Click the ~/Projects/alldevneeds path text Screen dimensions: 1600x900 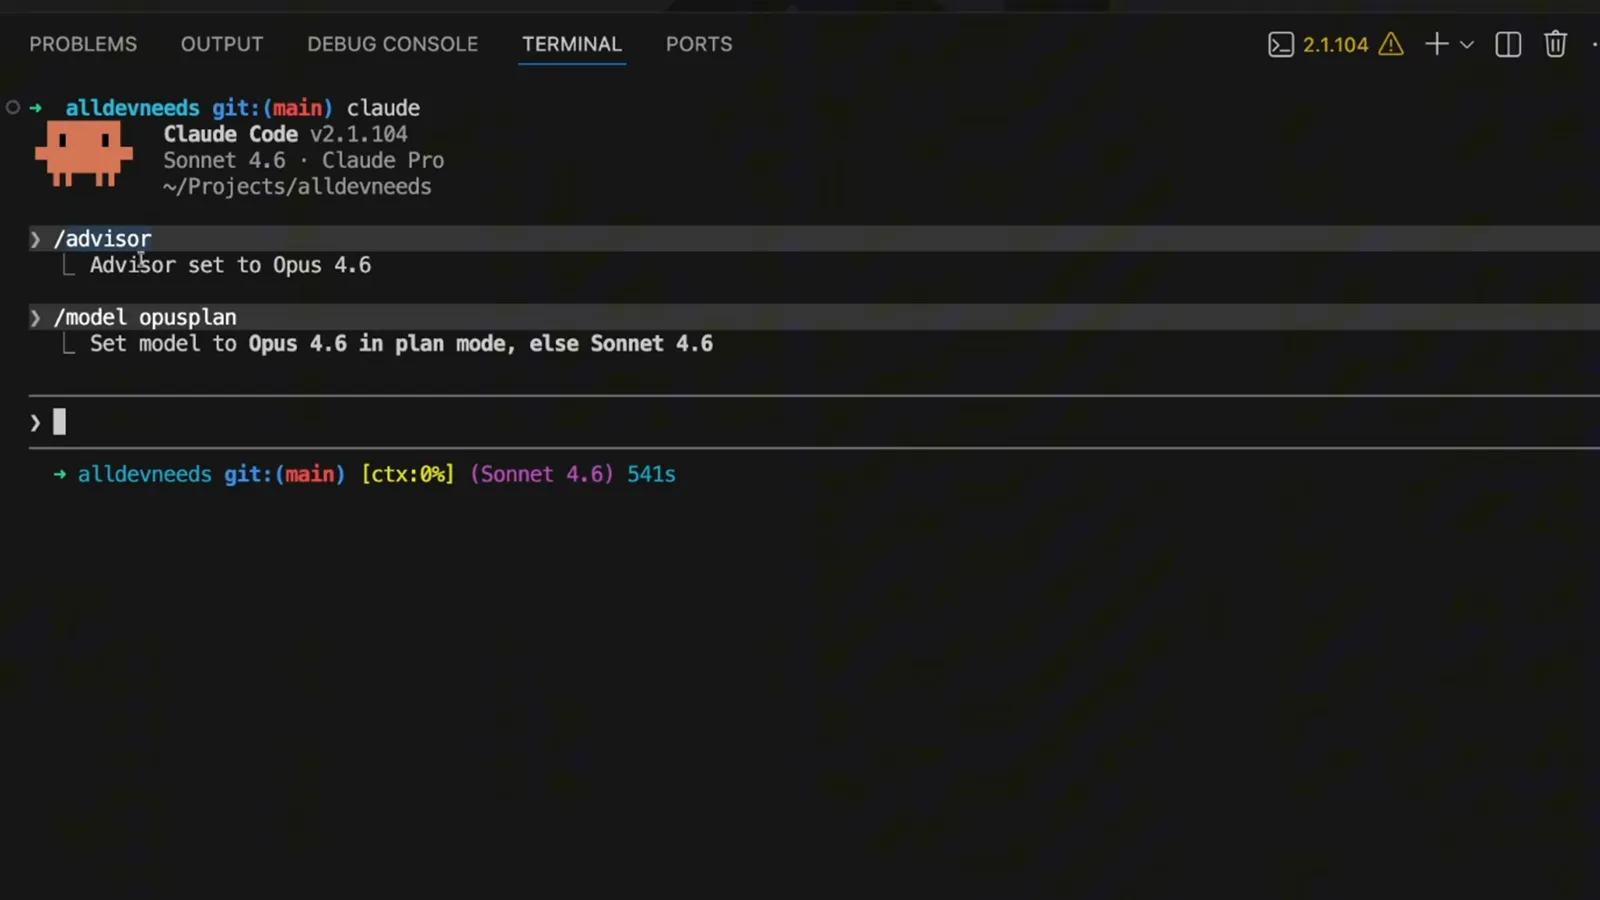pos(297,187)
